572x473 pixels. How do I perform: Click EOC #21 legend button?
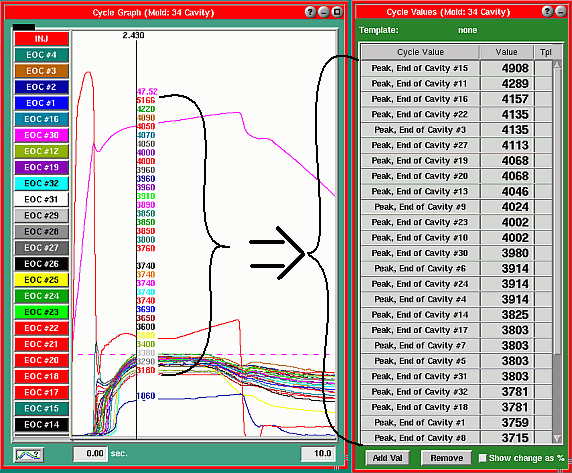pos(42,344)
